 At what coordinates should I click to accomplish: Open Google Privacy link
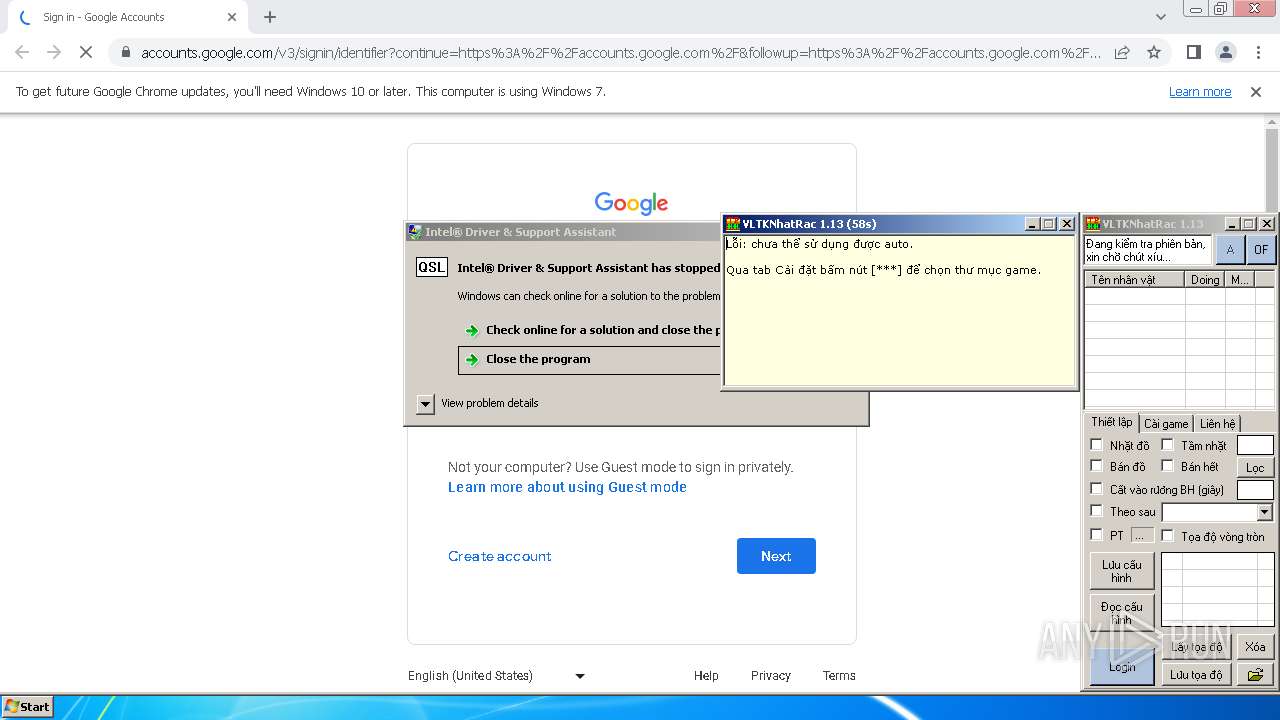(770, 676)
